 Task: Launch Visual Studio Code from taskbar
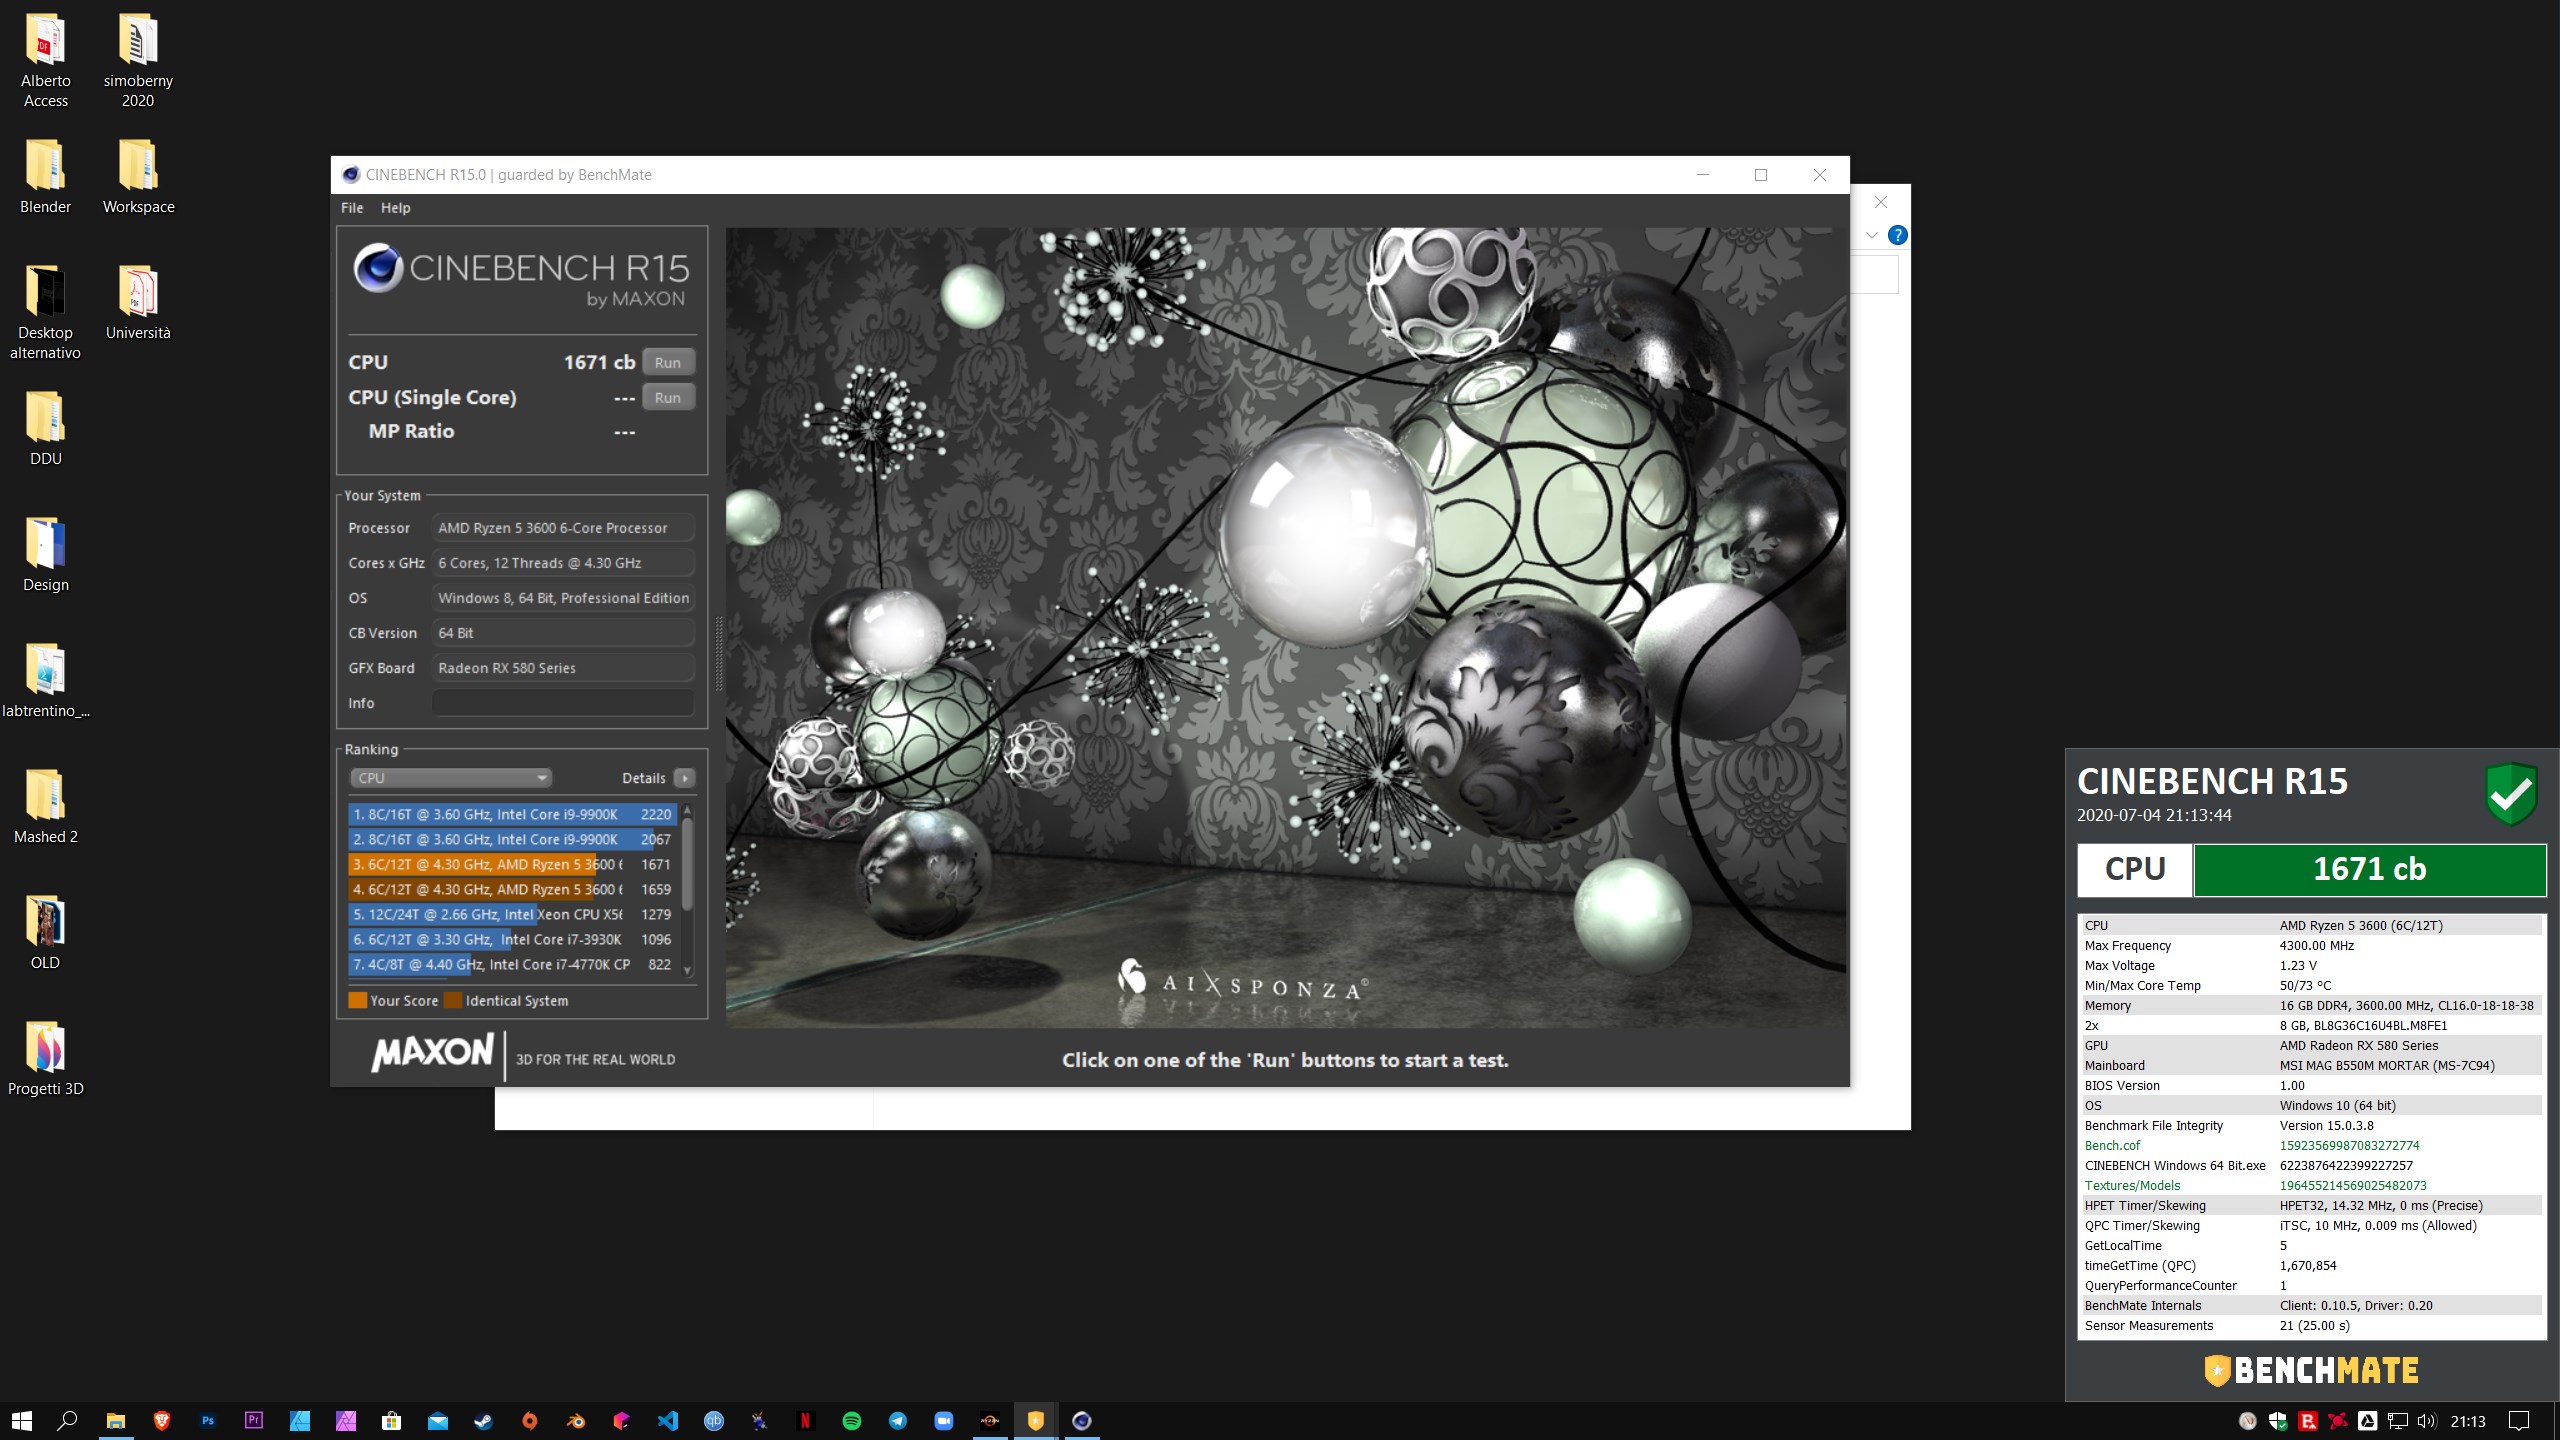tap(668, 1420)
